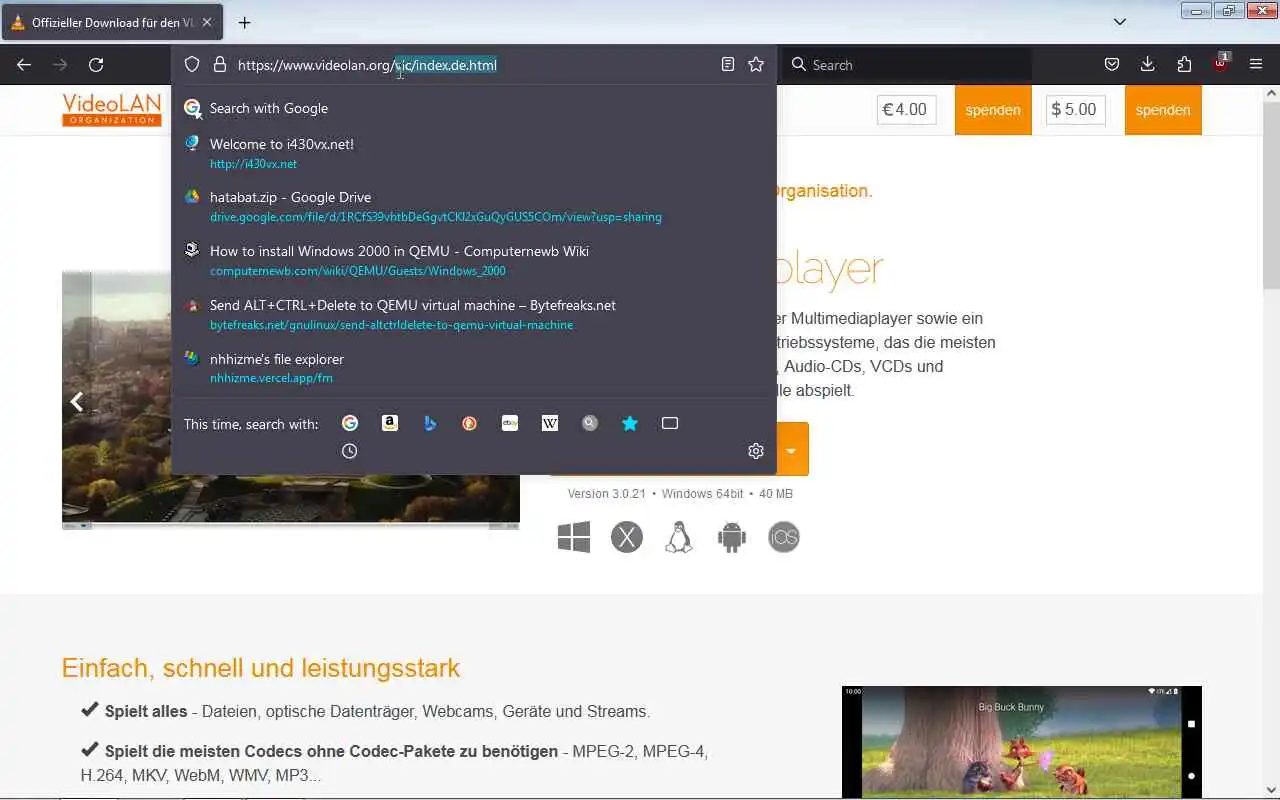Viewport: 1280px width, 800px height.
Task: Click the tracking protection shield icon
Action: (x=192, y=65)
